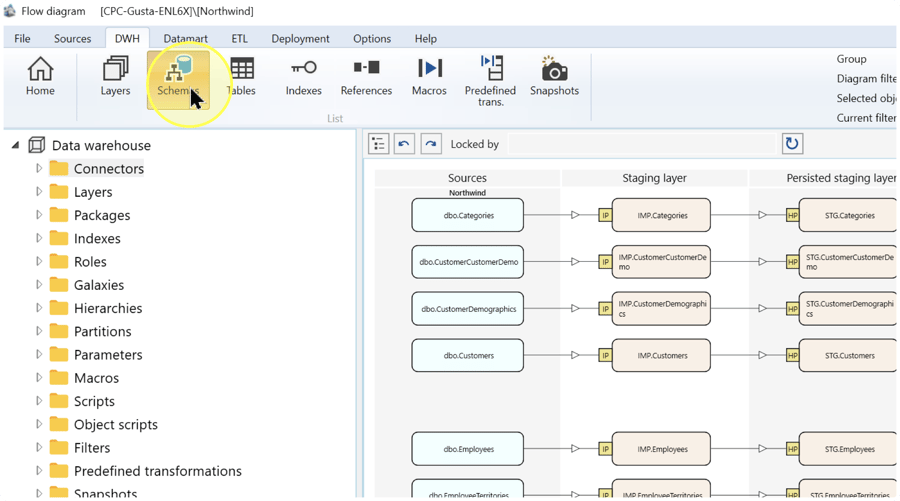The height and width of the screenshot is (501, 900).
Task: Switch to the Datamart tab
Action: (185, 38)
